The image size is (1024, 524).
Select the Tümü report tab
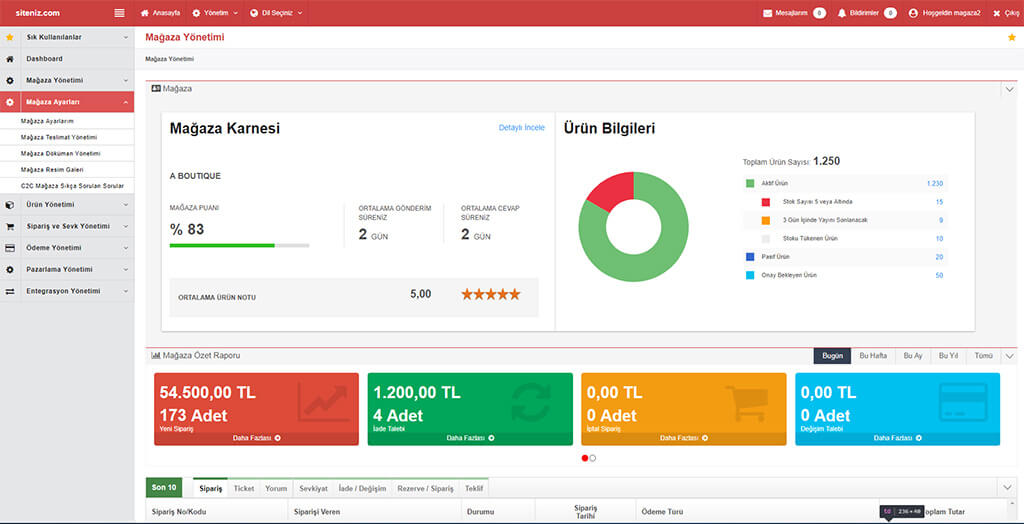click(x=983, y=355)
